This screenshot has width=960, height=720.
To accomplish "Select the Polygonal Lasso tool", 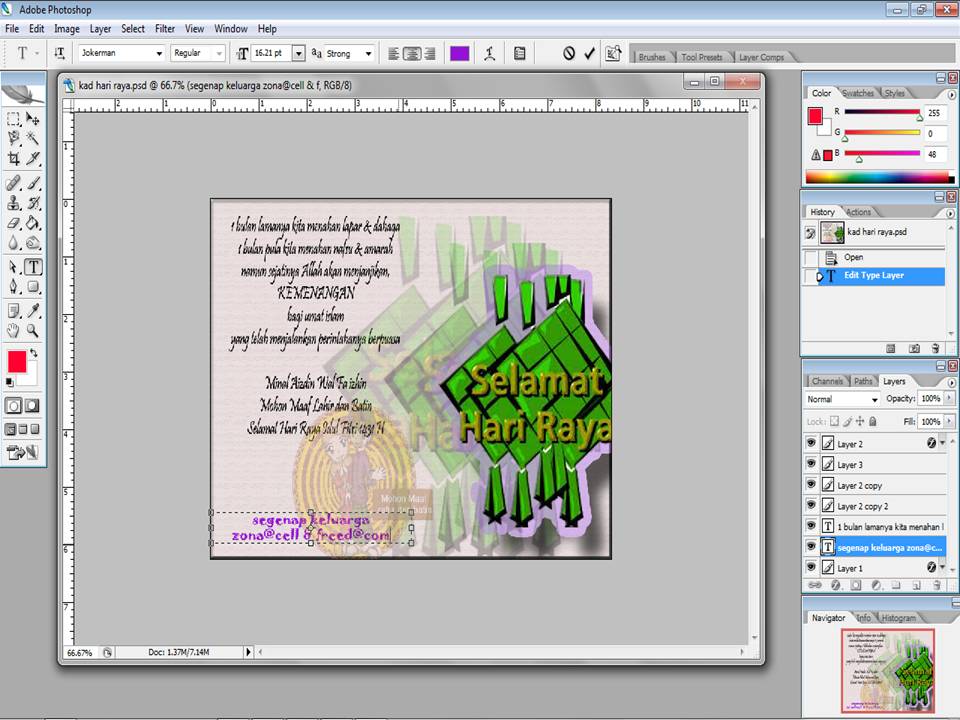I will [13, 139].
